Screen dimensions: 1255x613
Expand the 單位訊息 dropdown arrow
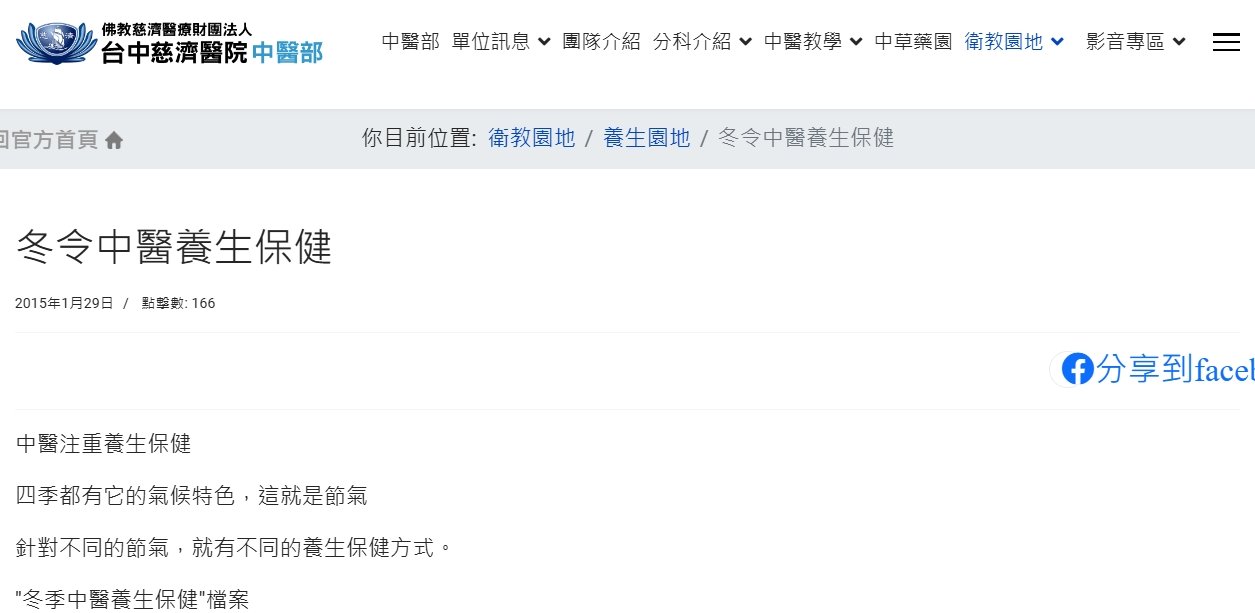[544, 42]
